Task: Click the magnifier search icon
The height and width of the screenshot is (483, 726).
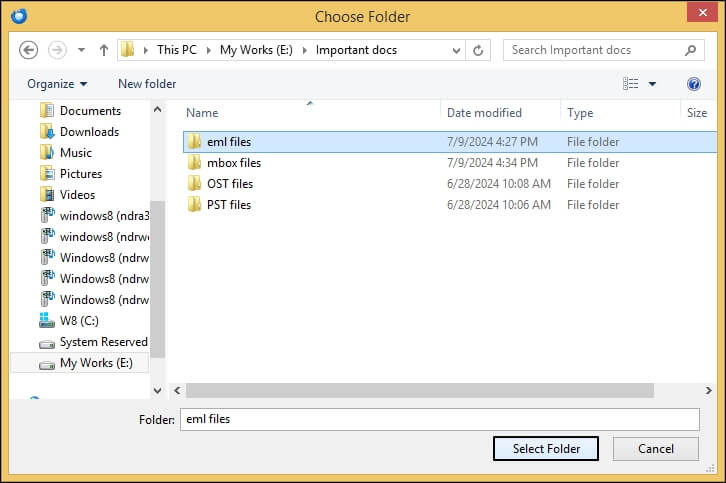Action: [x=690, y=50]
